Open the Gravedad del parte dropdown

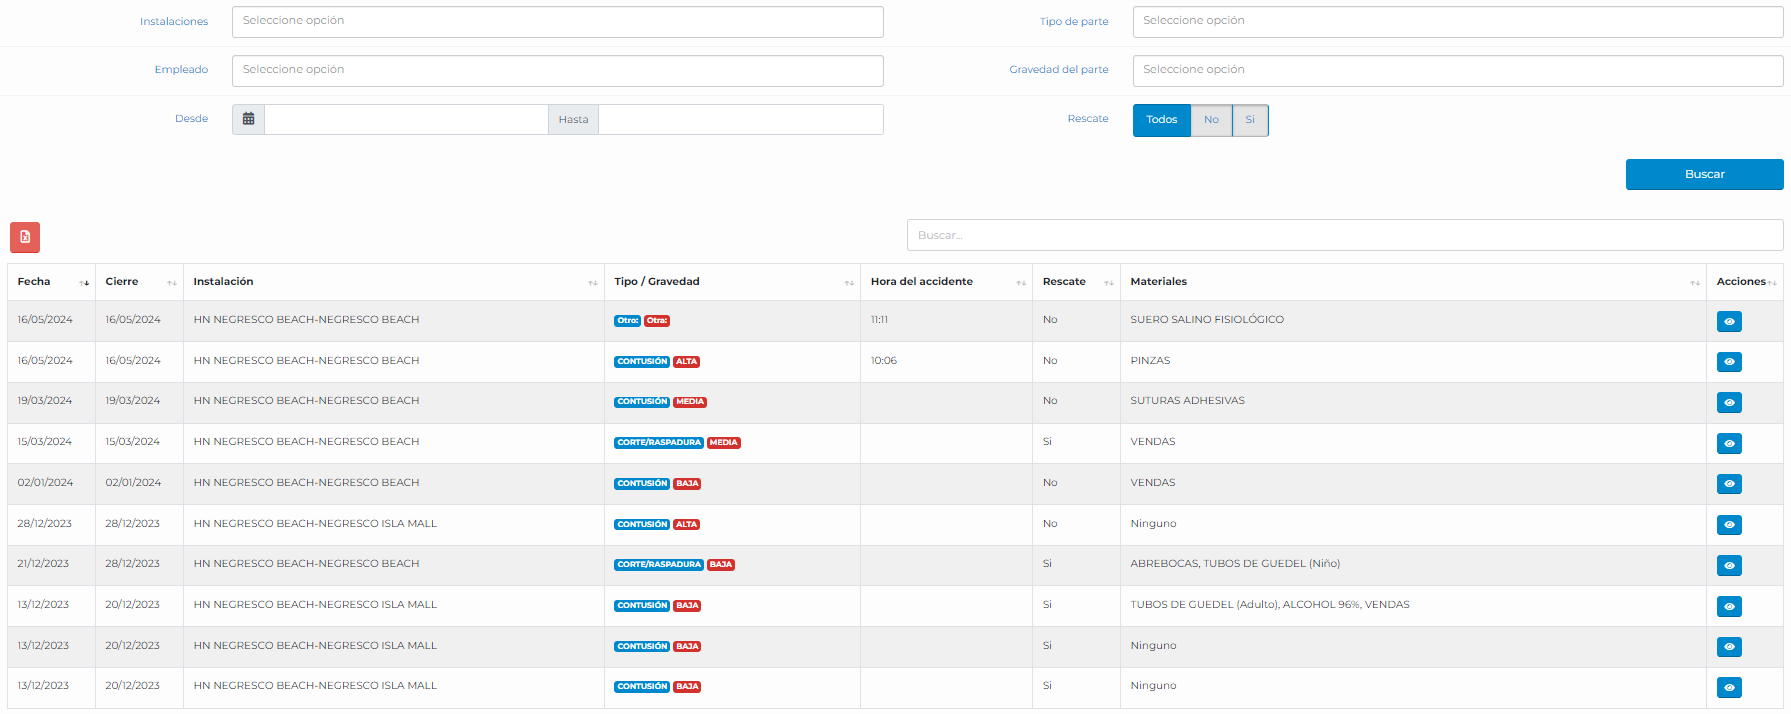(1457, 71)
